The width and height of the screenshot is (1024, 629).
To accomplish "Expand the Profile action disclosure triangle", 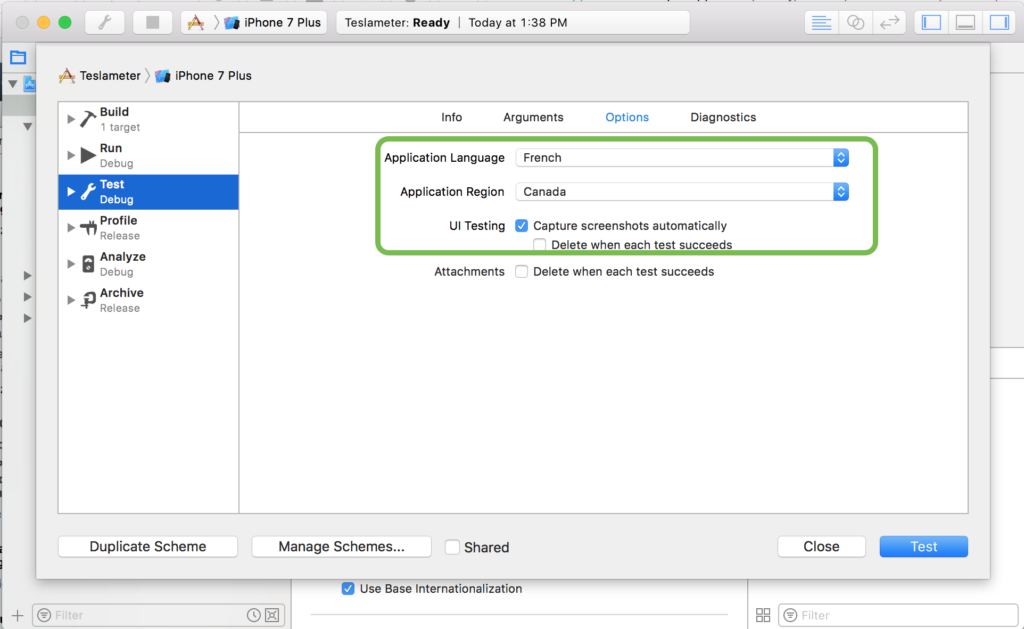I will 71,227.
